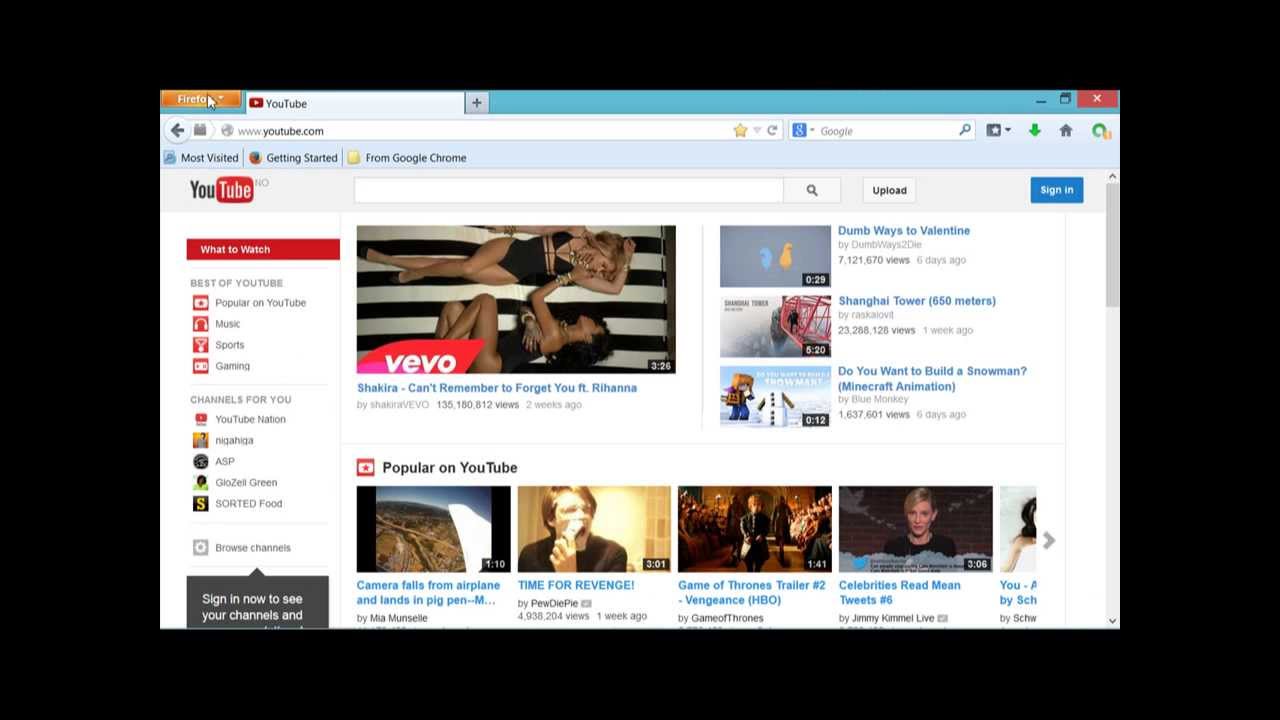Open TIME FOR REVENGE! video thumbnail
This screenshot has width=1280, height=720.
tap(594, 529)
